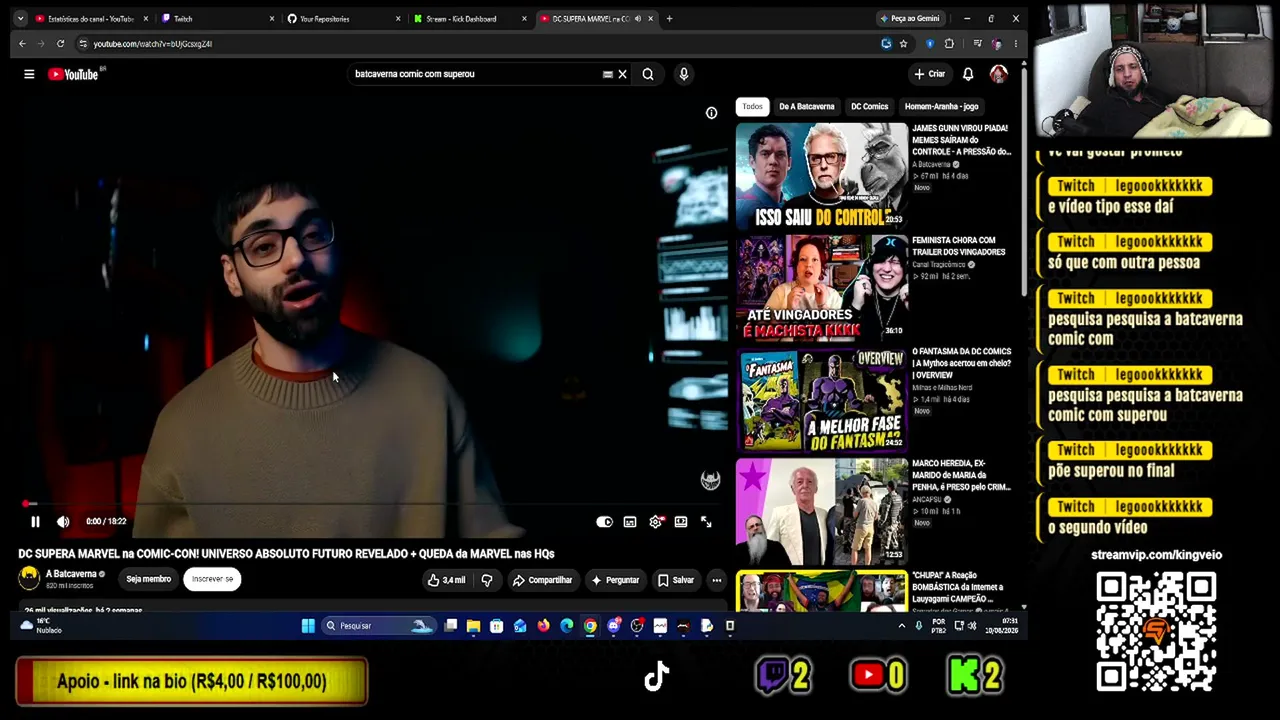Toggle autoplay switch in the player
Screen dimensions: 1280x720
tap(604, 522)
